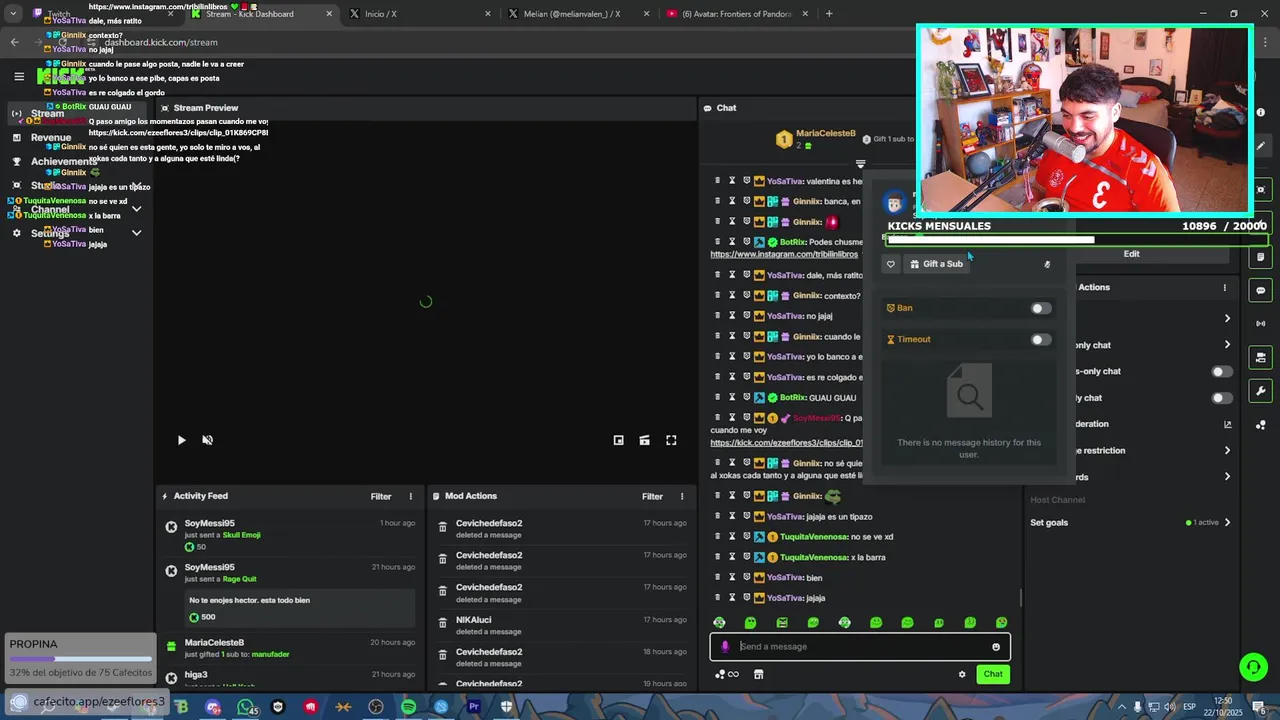Click the note icon in right strip
This screenshot has height=720, width=1280.
tap(1261, 257)
